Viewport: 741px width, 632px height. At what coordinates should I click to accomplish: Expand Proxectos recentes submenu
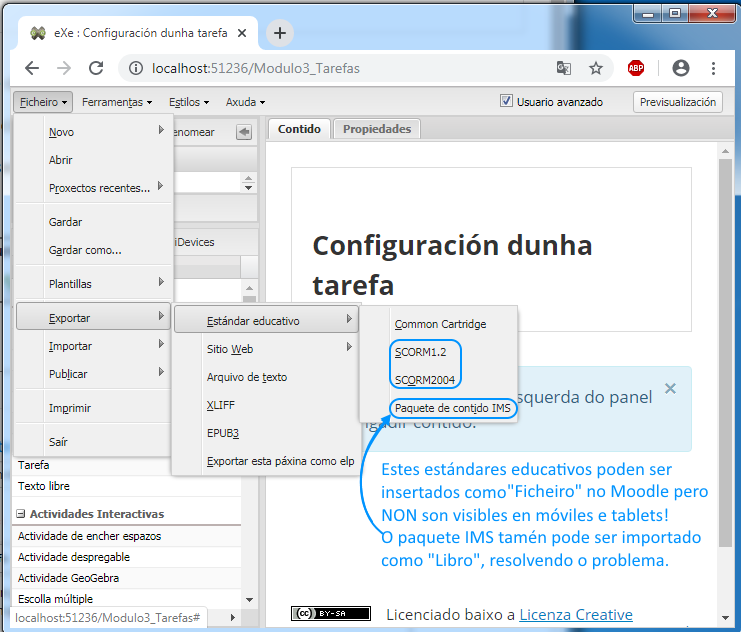(x=93, y=188)
